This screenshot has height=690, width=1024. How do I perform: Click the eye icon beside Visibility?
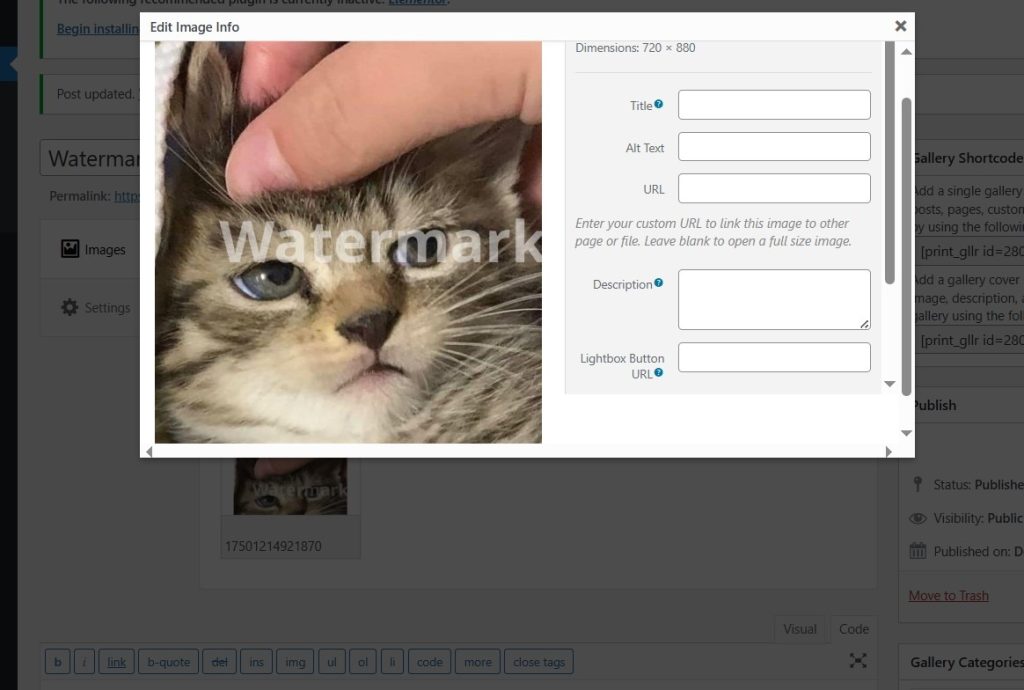917,518
